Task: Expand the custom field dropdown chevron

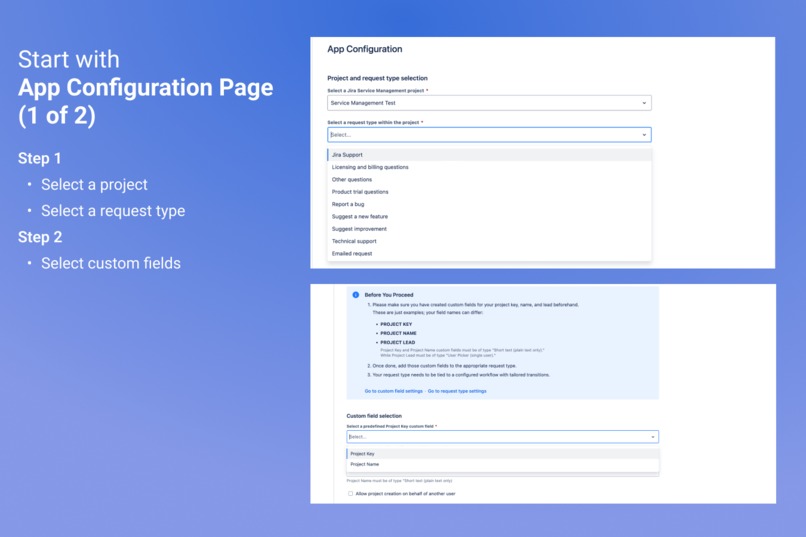Action: coord(652,437)
